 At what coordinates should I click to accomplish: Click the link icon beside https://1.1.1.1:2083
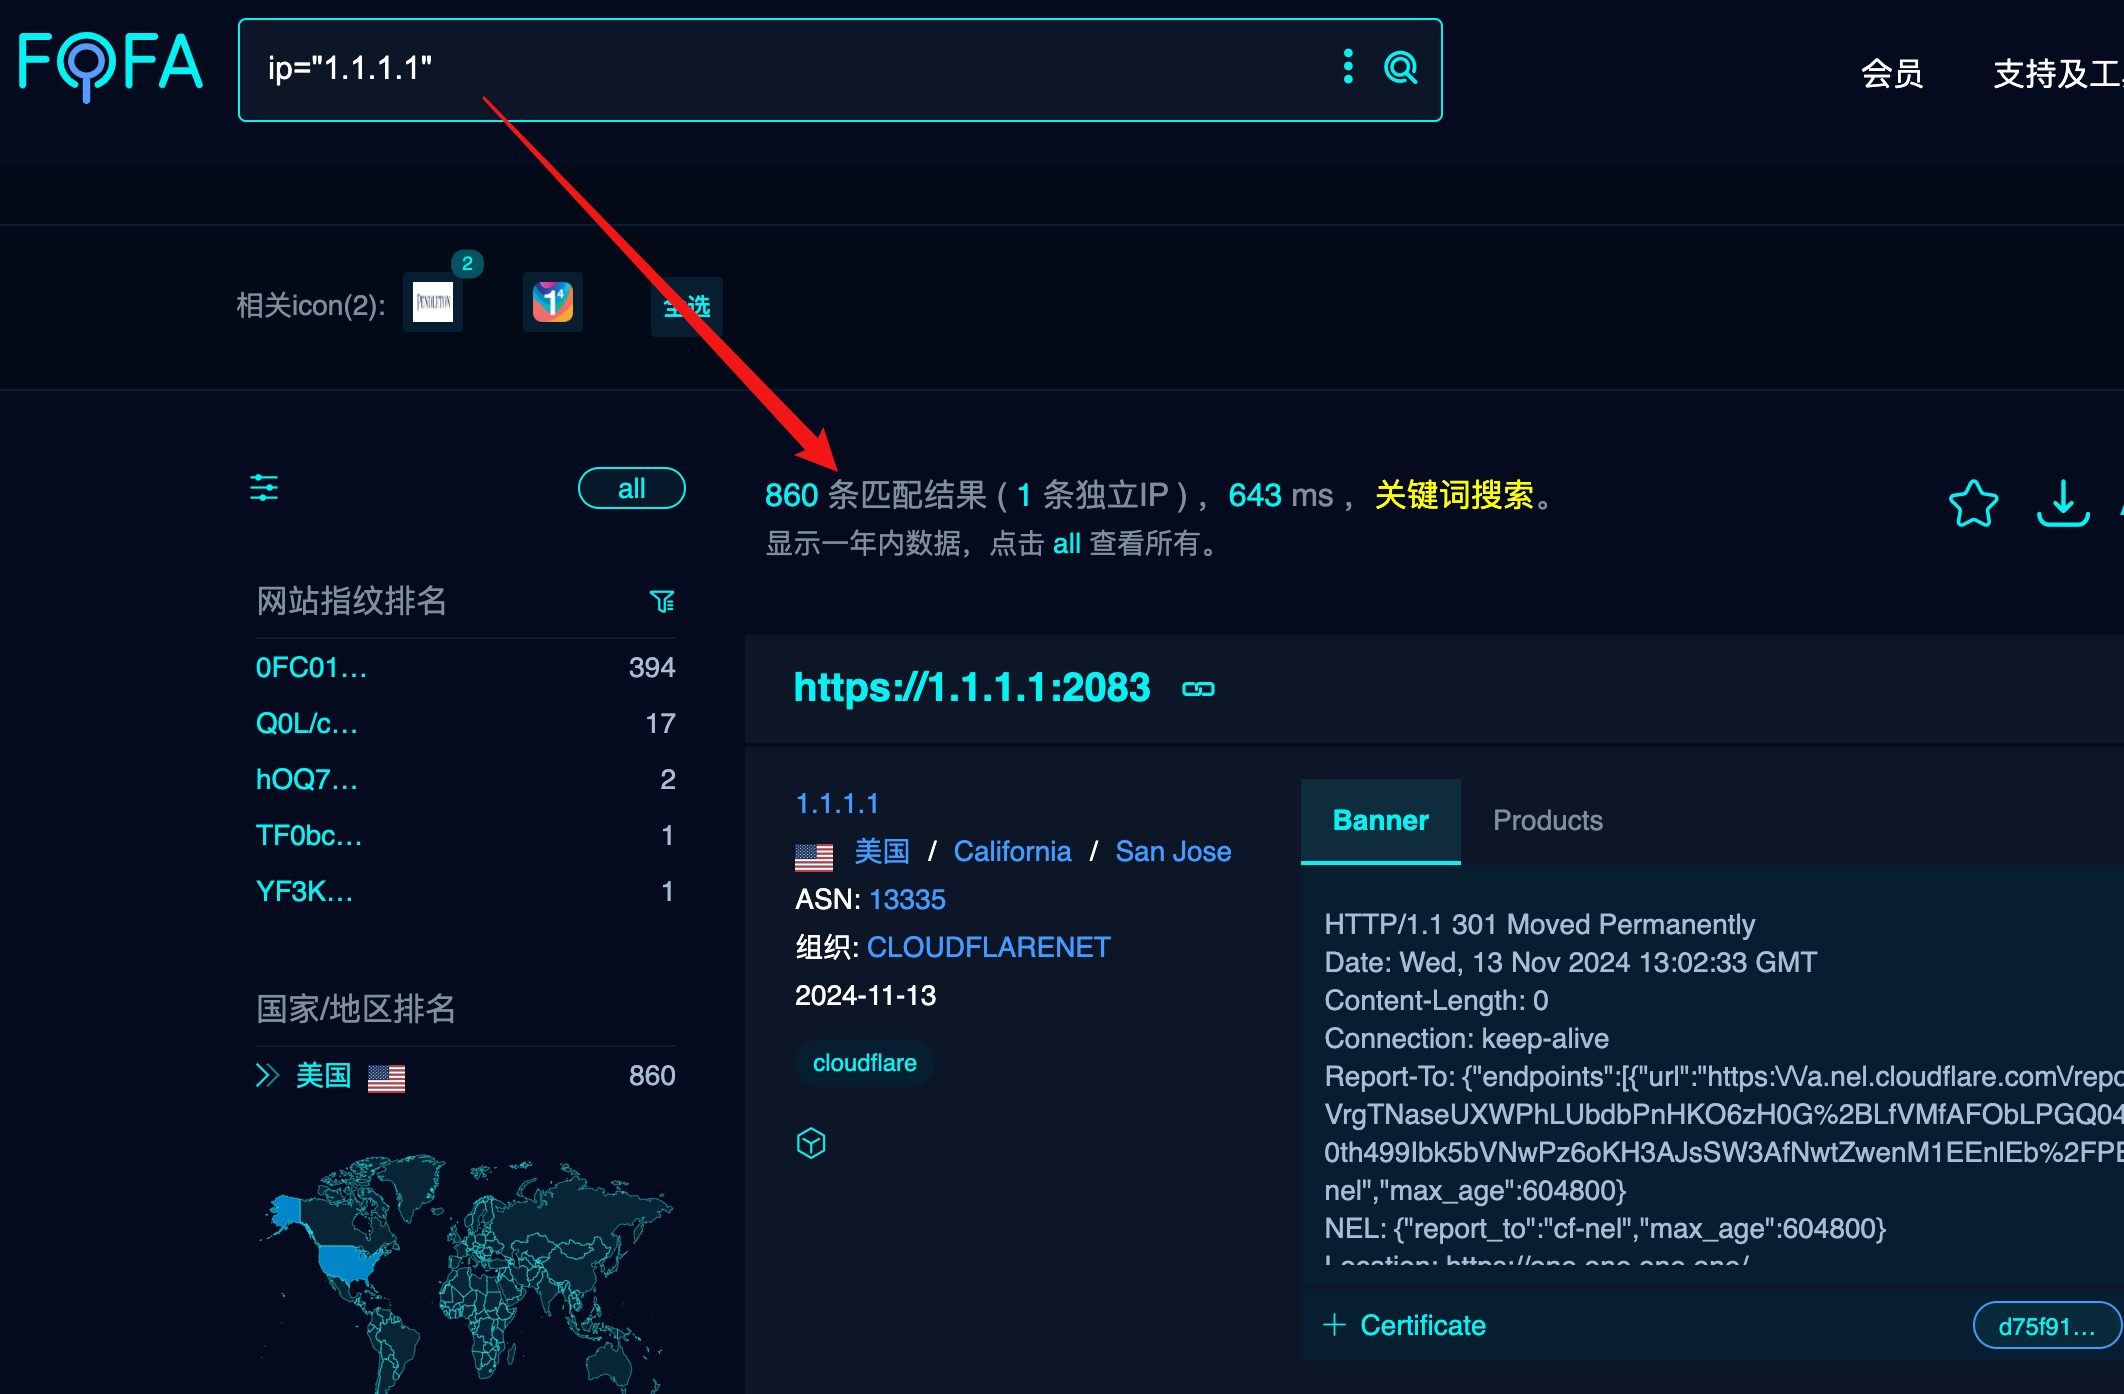coord(1198,689)
